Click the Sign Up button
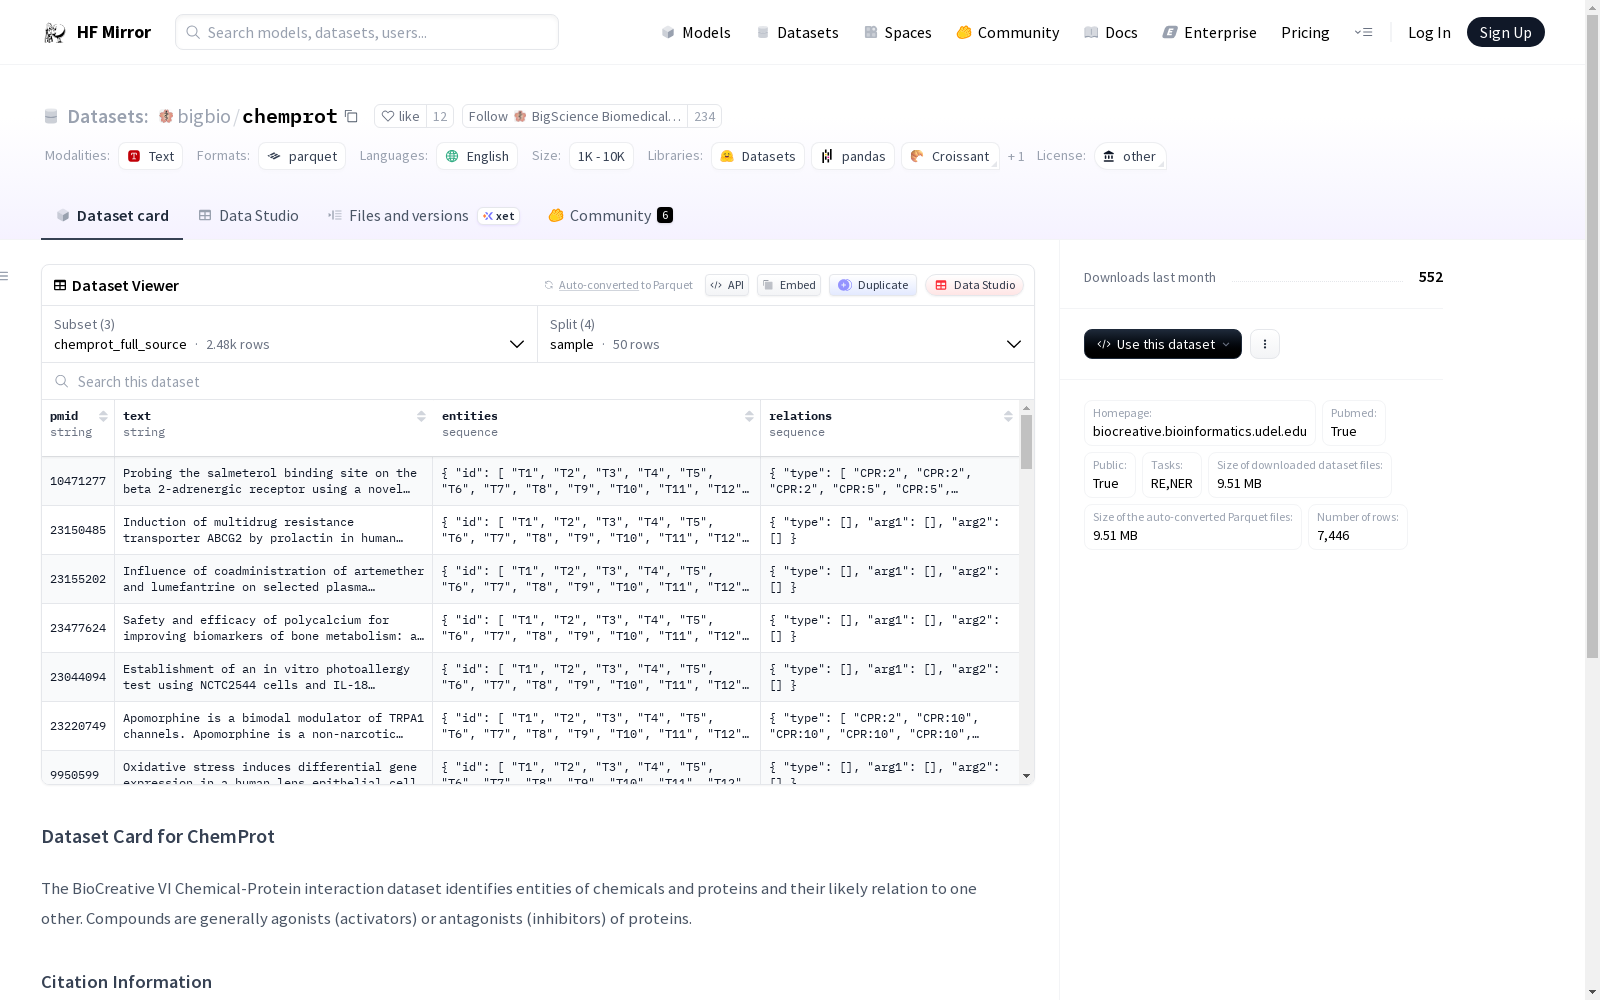The width and height of the screenshot is (1600, 1000). point(1505,32)
